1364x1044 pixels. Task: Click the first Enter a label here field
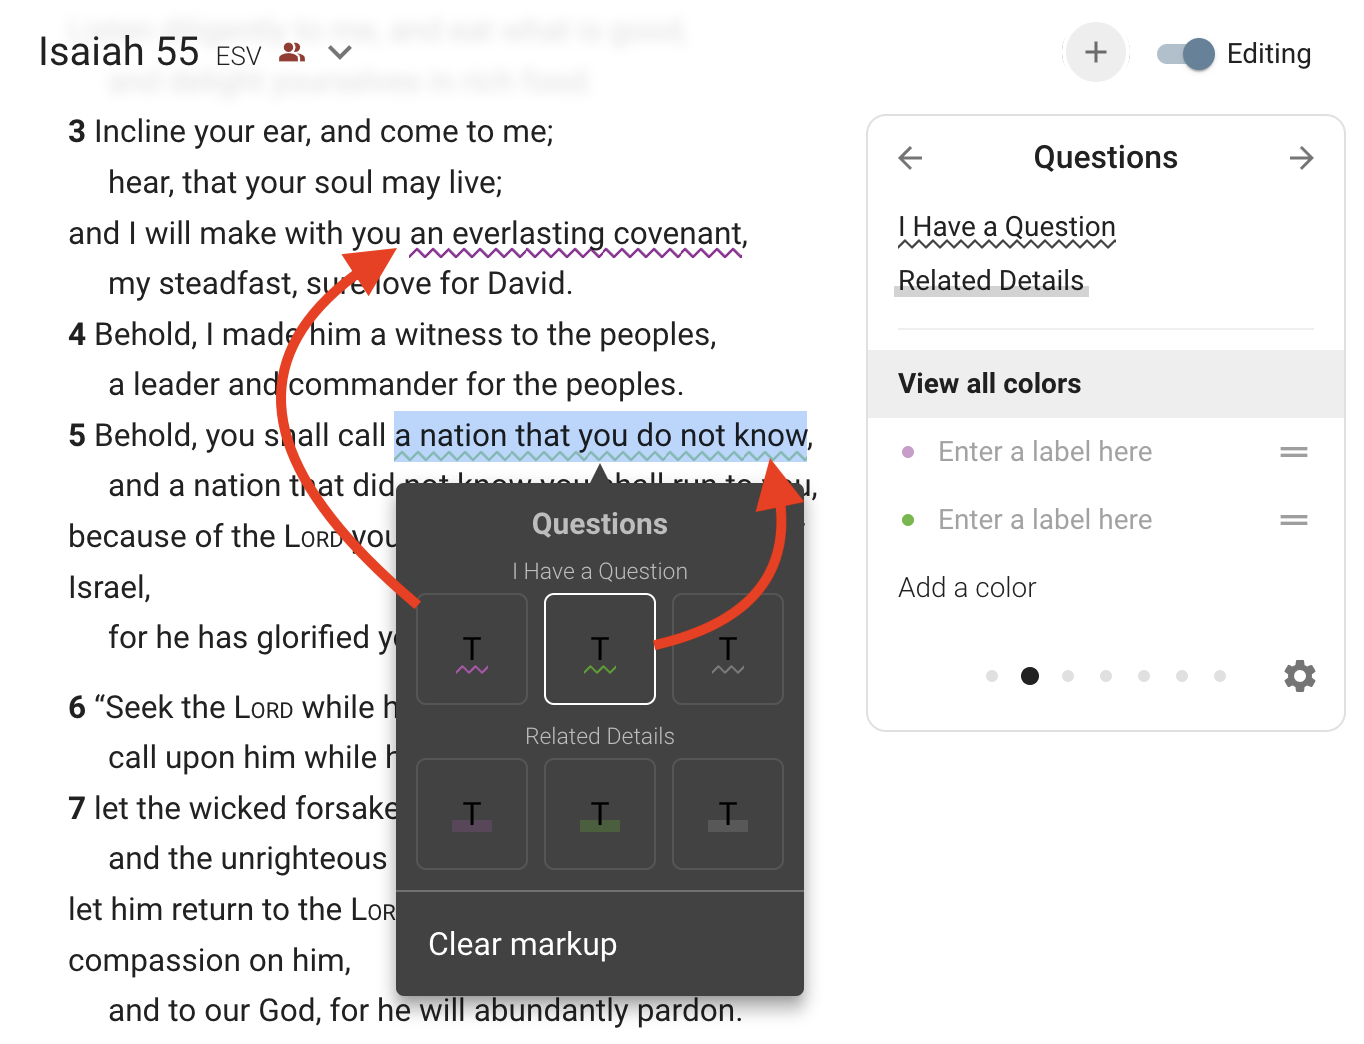(1045, 452)
